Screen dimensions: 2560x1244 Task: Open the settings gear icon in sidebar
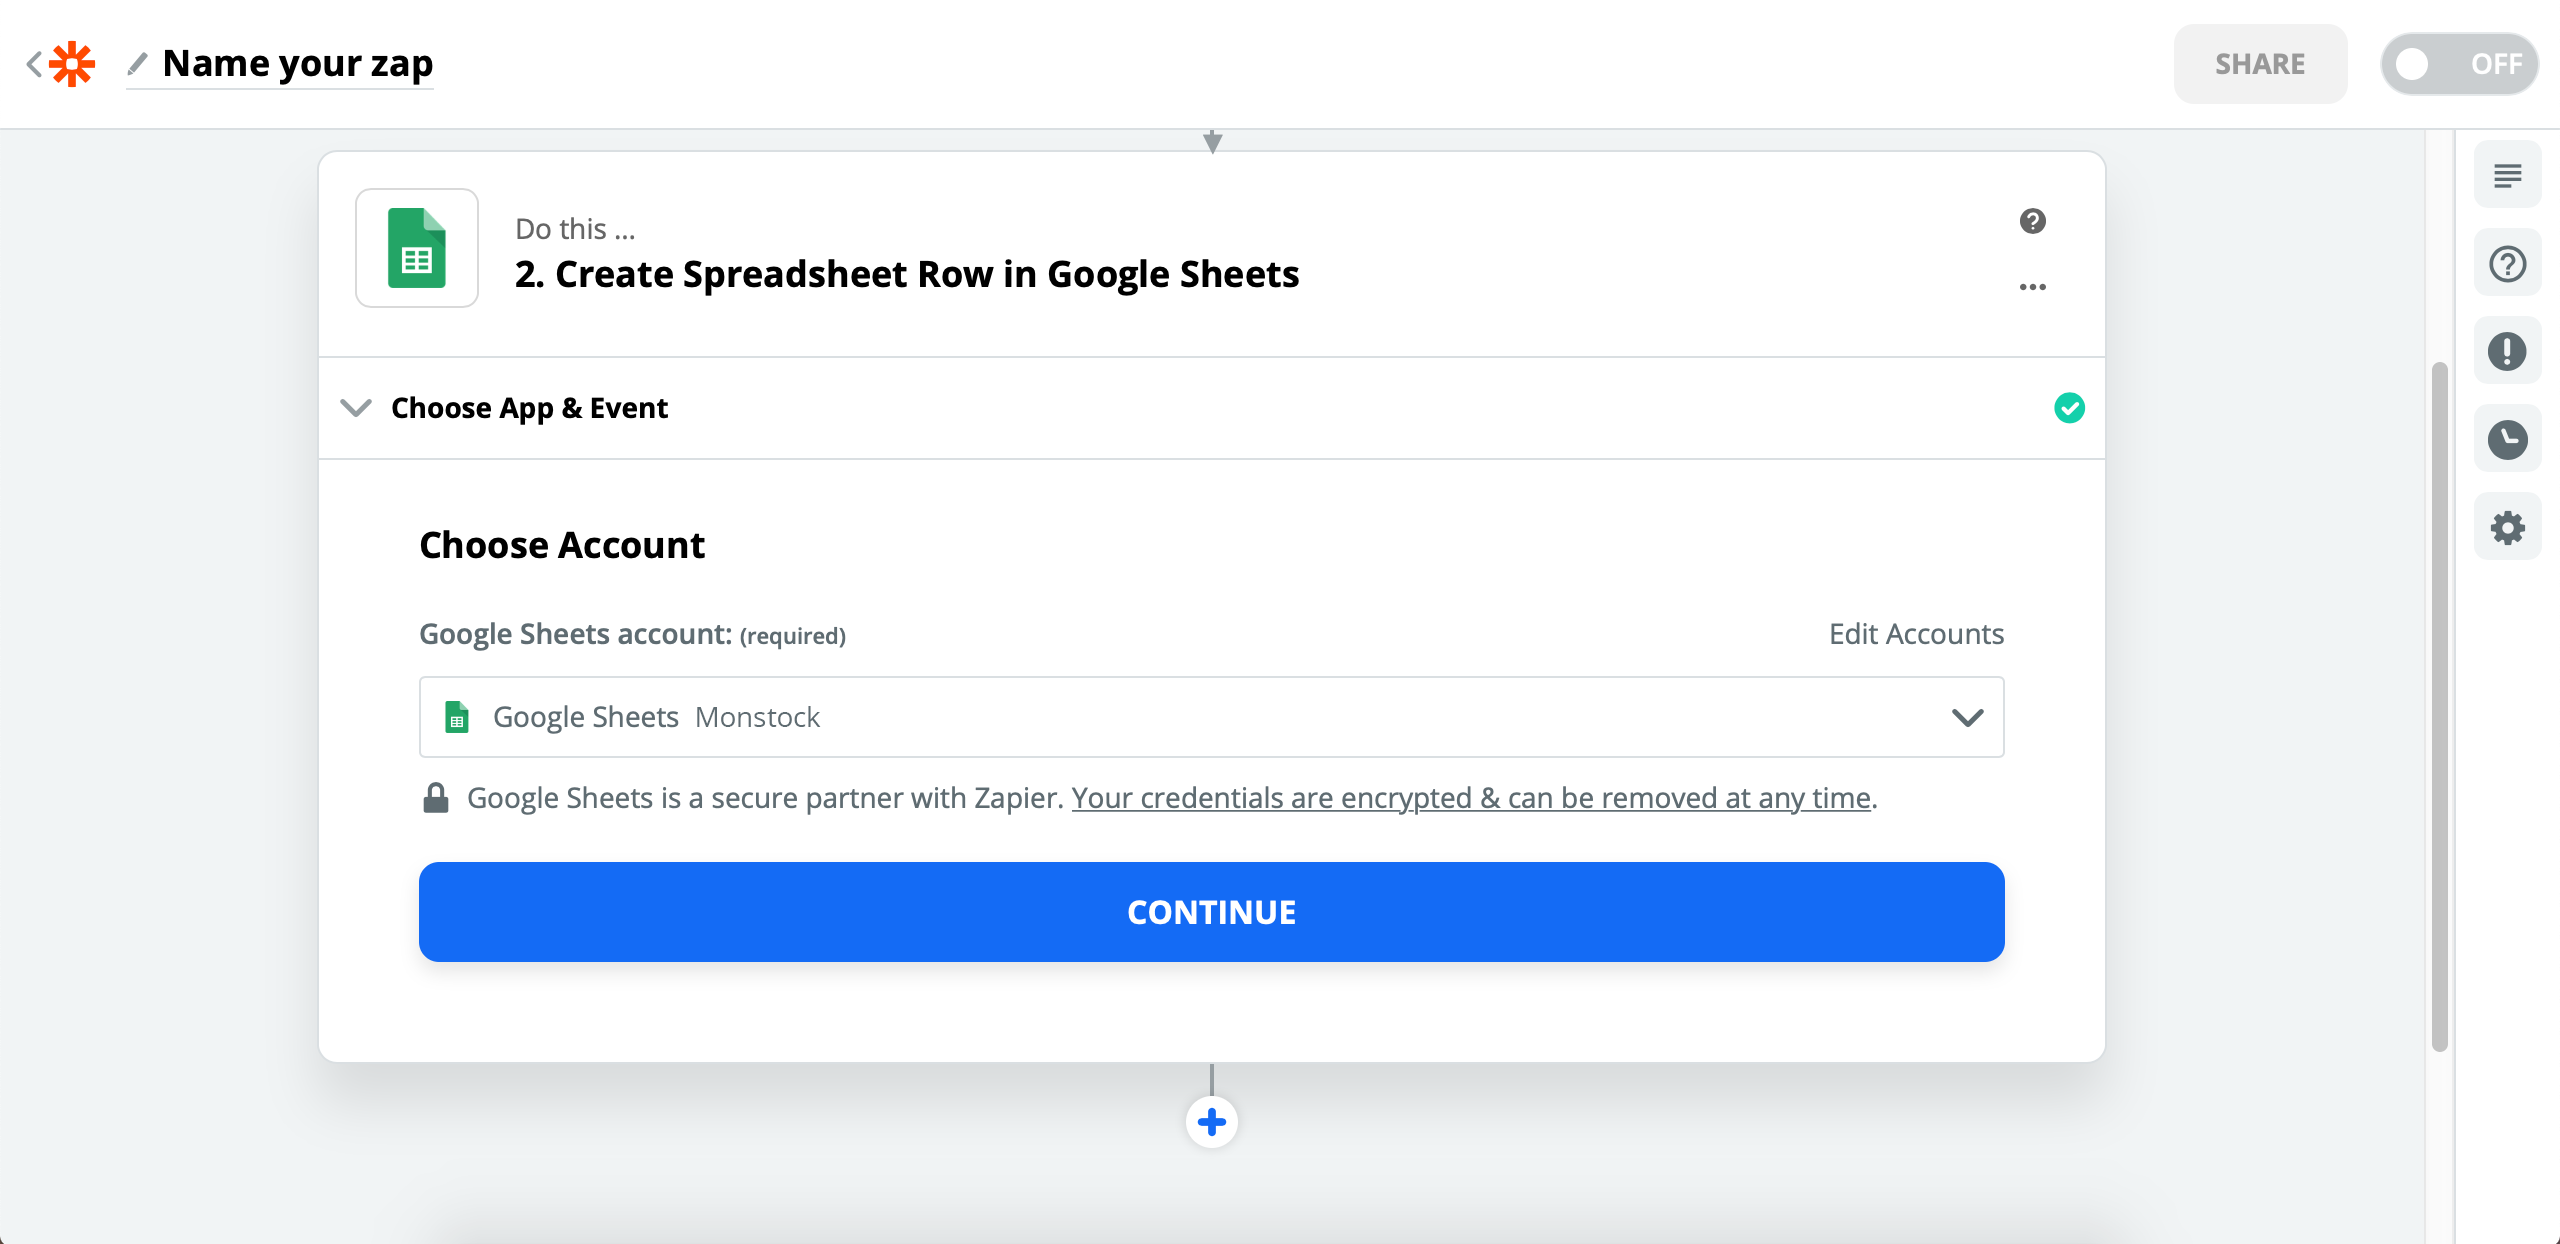pyautogui.click(x=2507, y=528)
